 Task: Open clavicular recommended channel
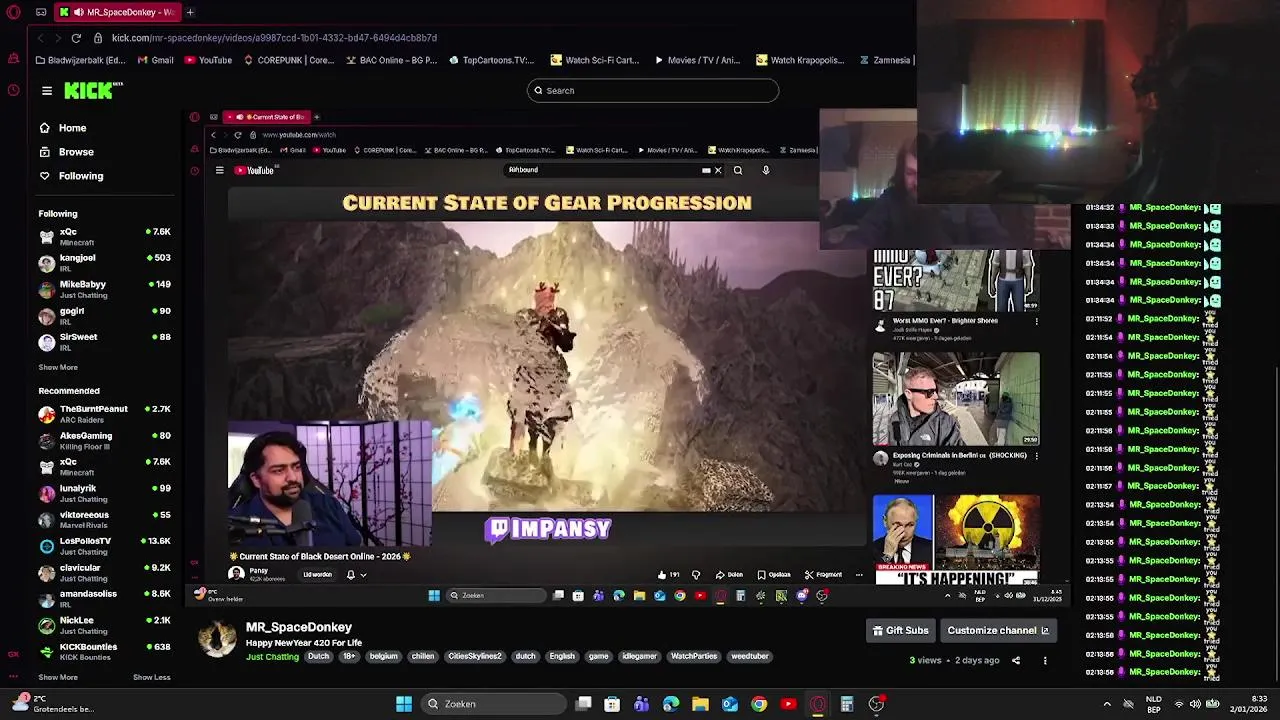pos(104,573)
